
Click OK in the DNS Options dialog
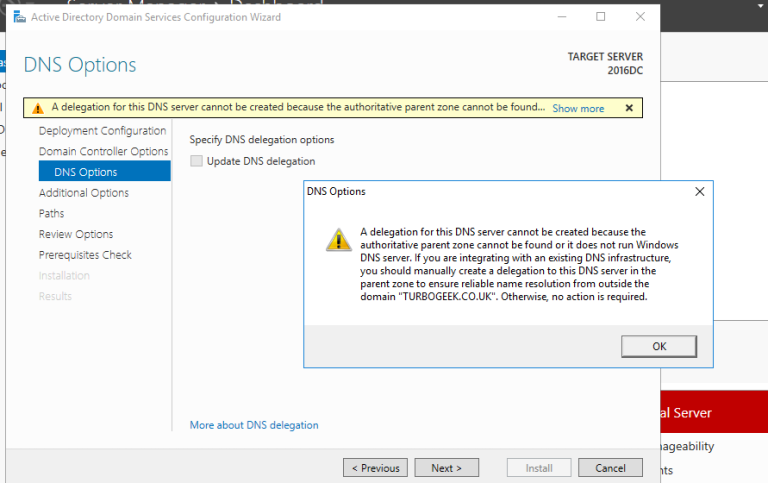pos(659,346)
